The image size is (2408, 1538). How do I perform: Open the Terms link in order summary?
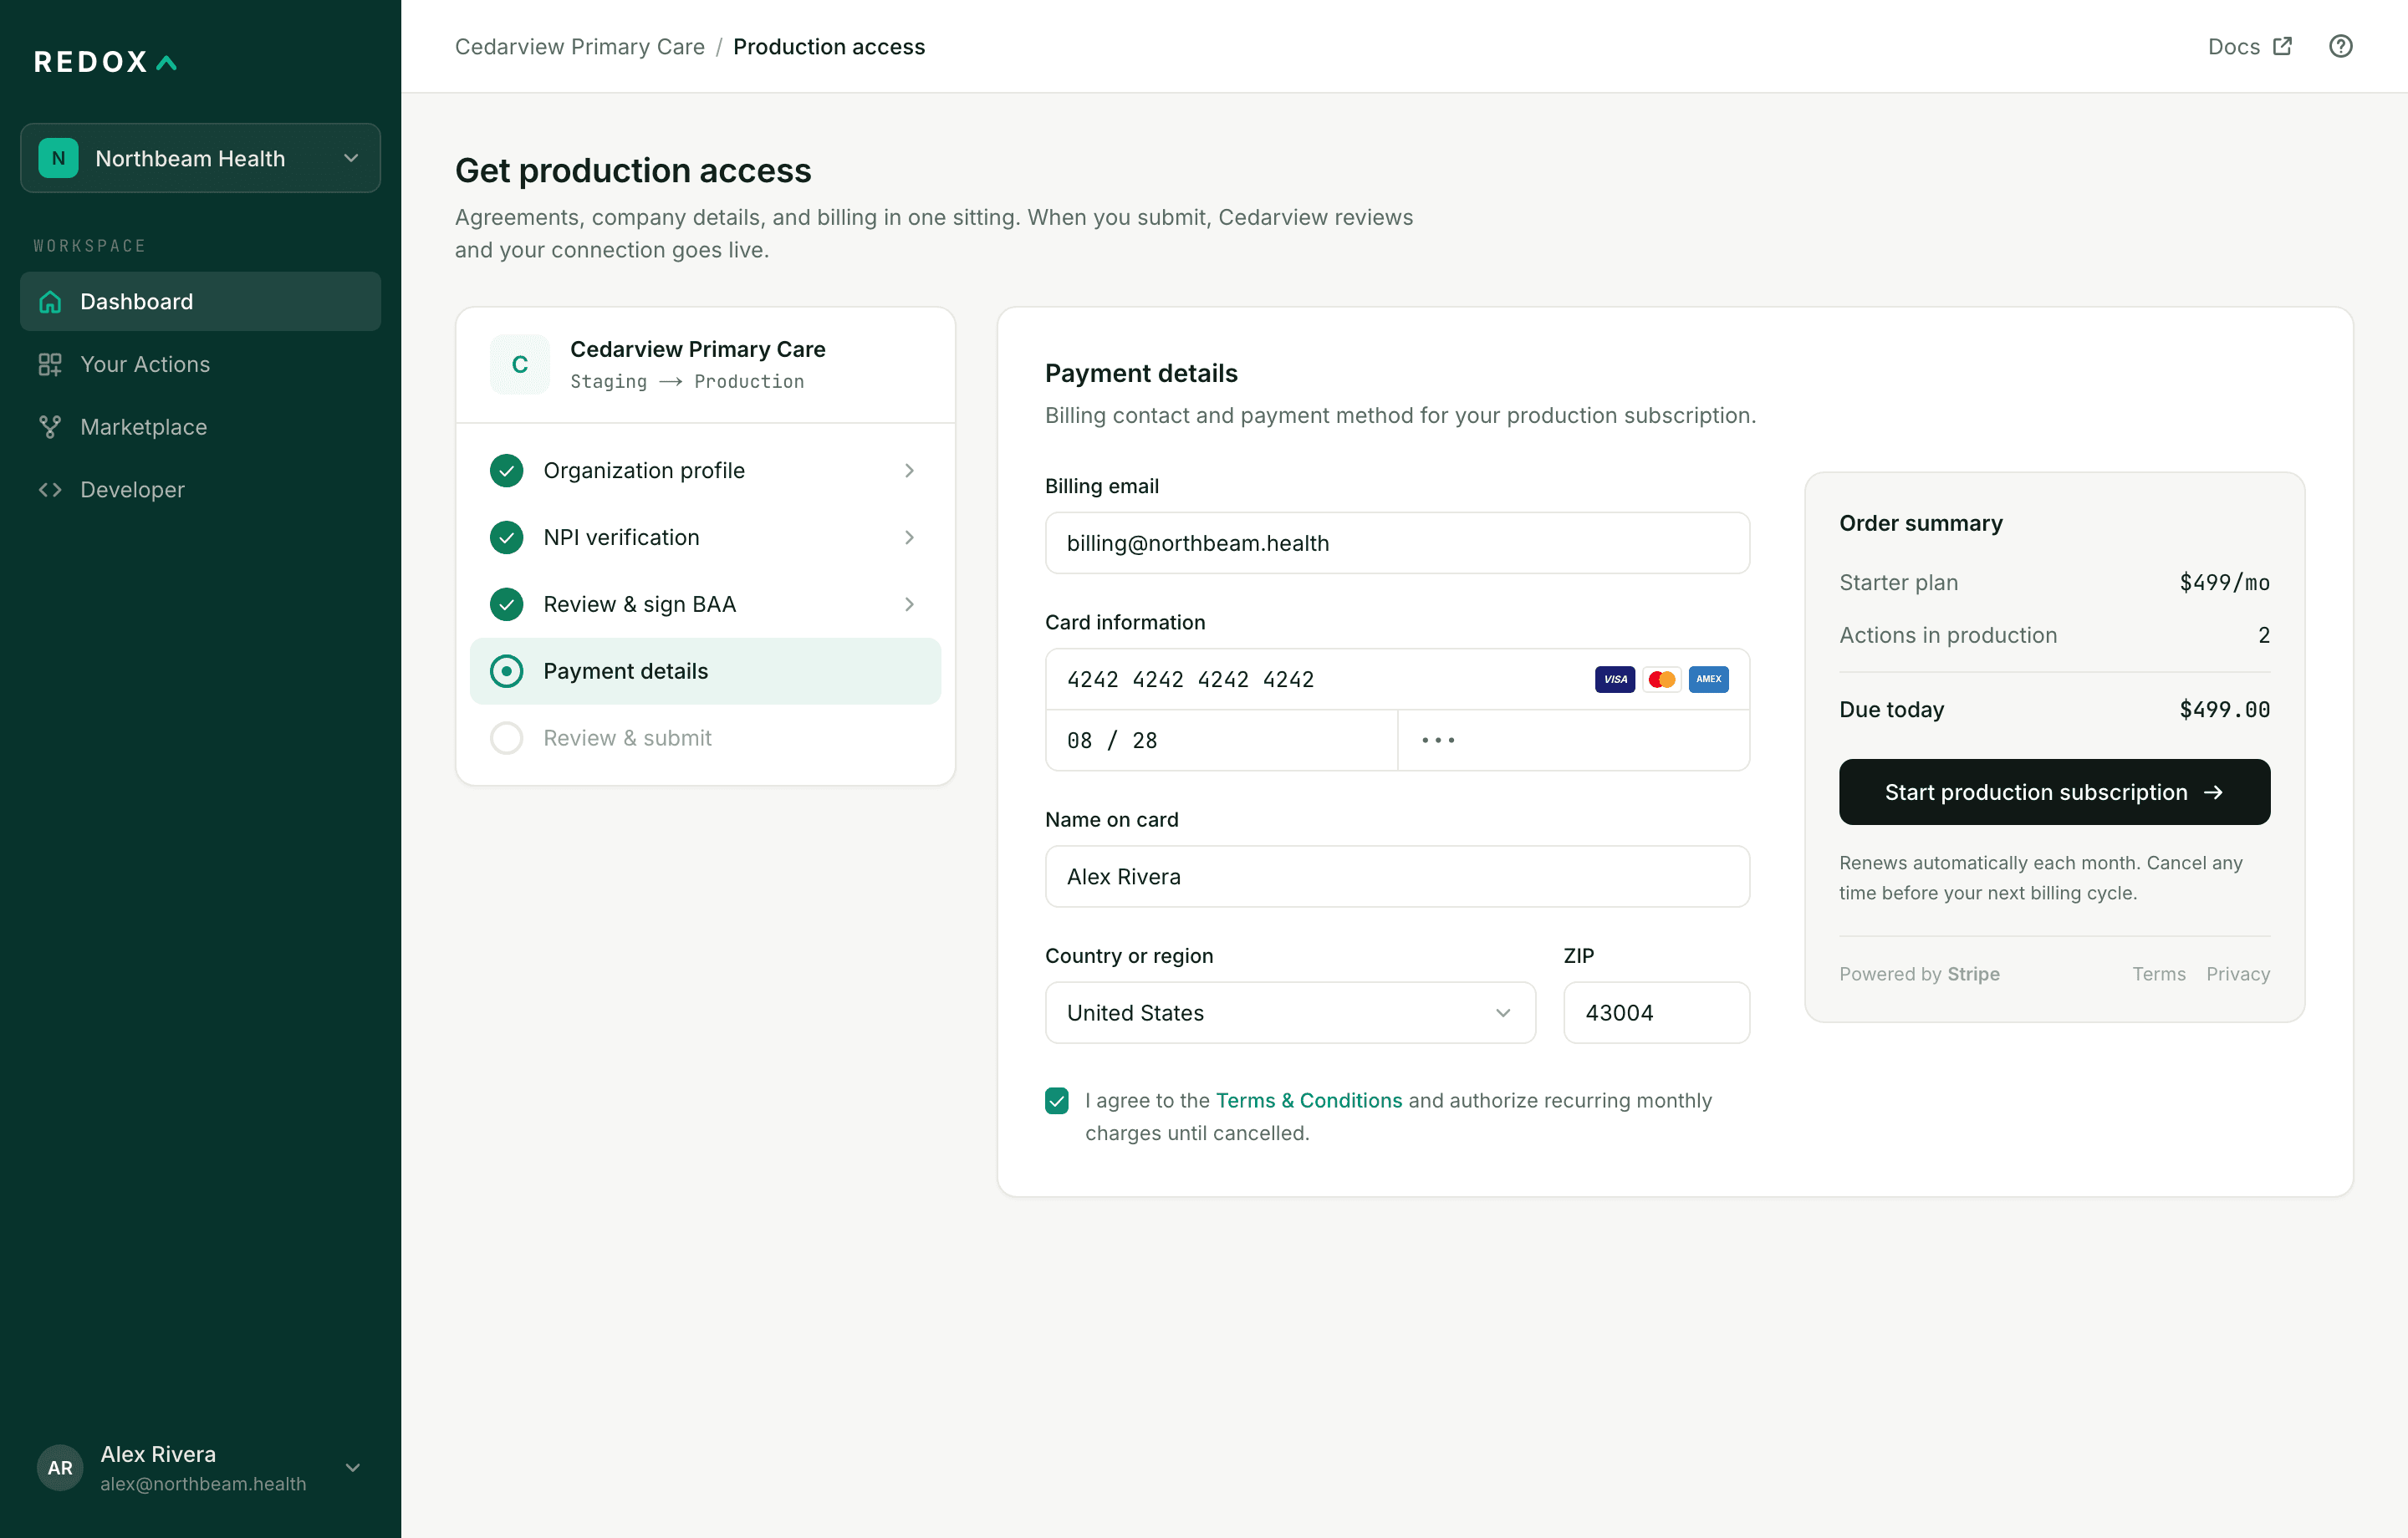2159,973
